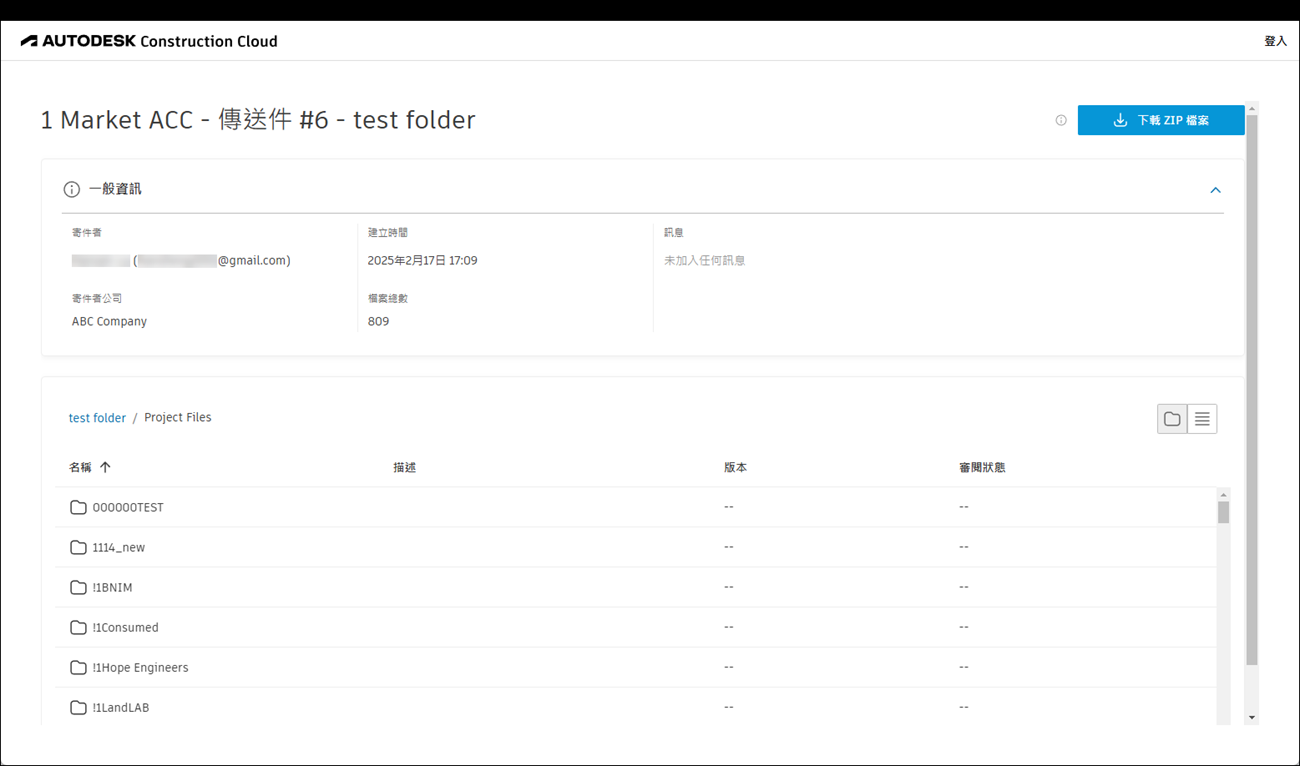Click the 登入 sign-in link
Screen dimensions: 1300x766
[x=1275, y=41]
